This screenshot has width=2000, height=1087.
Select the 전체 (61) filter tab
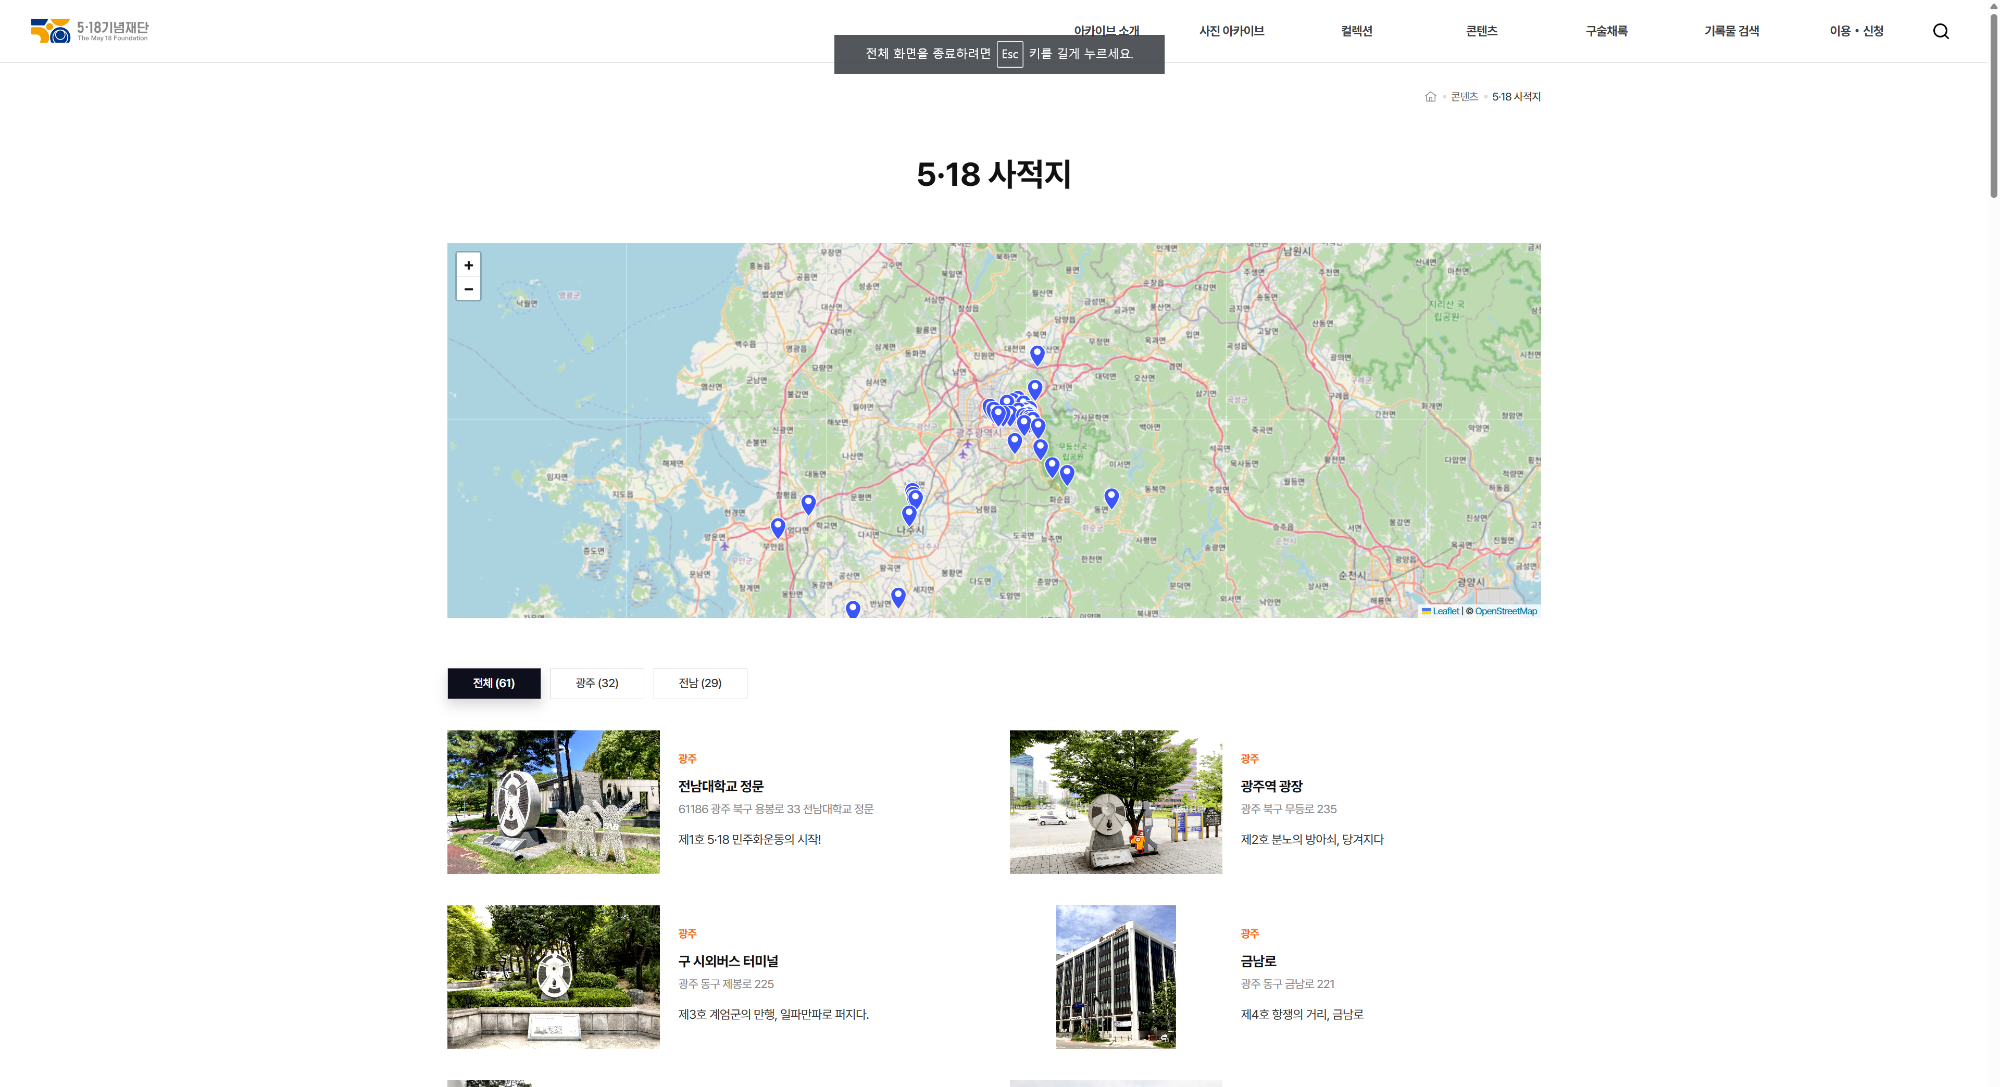494,683
